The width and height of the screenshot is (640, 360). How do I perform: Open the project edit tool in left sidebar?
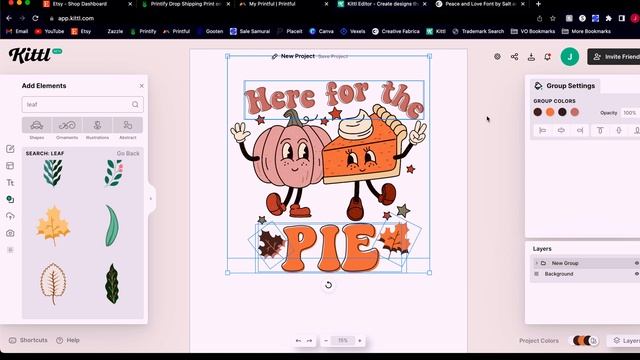[x=10, y=149]
